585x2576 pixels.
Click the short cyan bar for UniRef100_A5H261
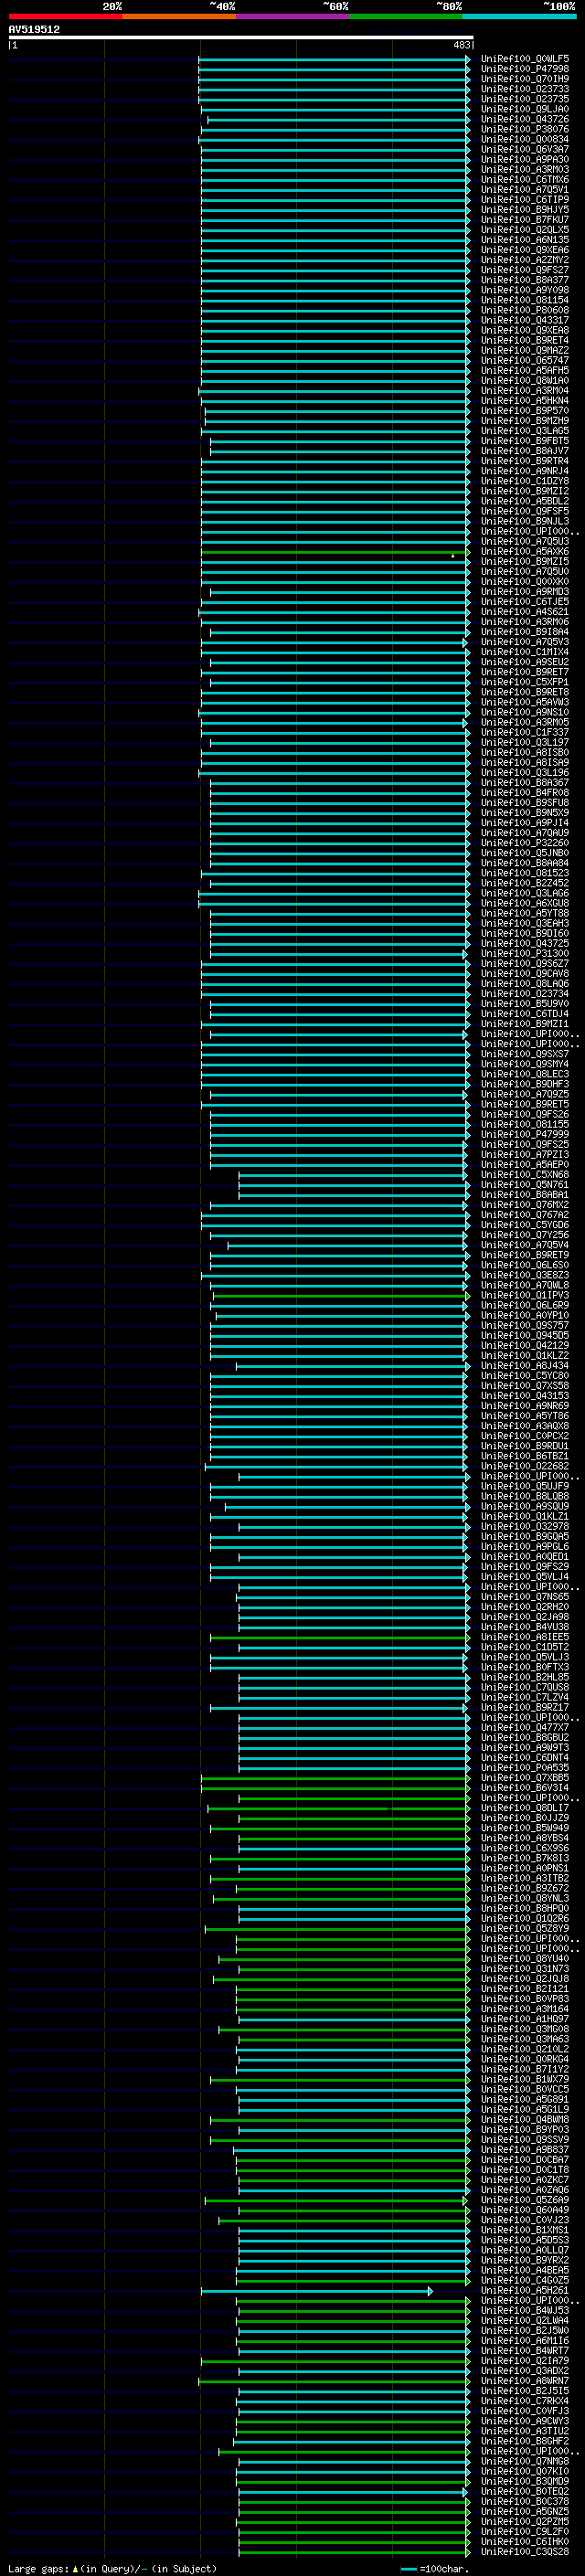(x=317, y=2291)
